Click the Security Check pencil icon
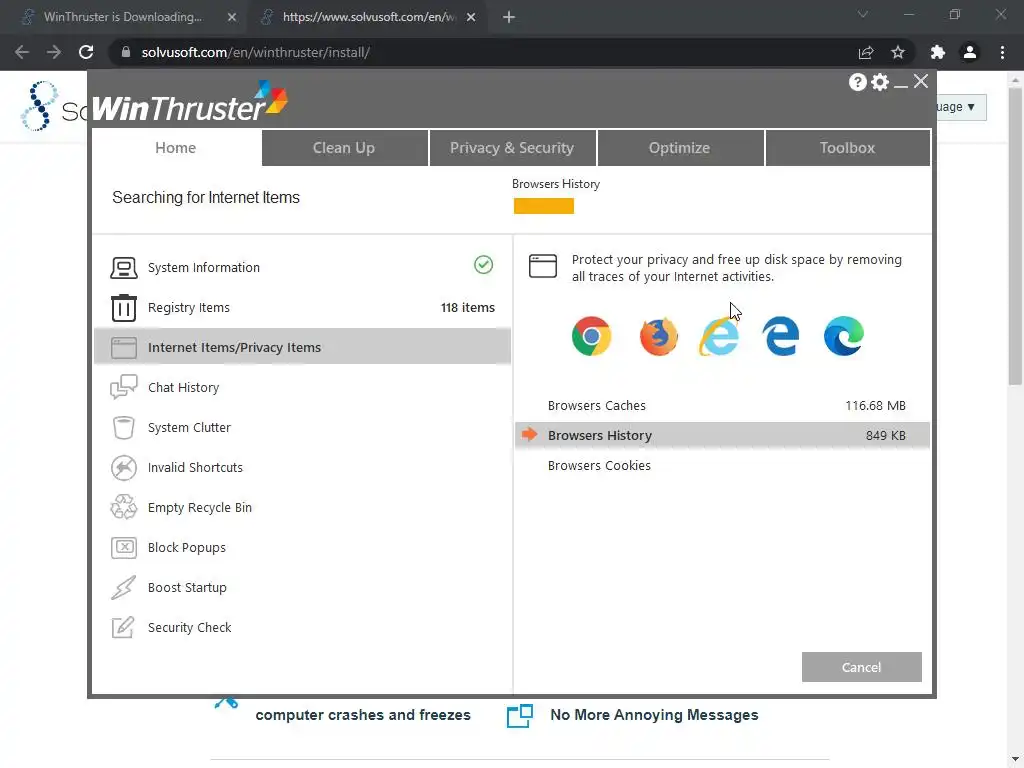Image resolution: width=1024 pixels, height=768 pixels. [123, 628]
